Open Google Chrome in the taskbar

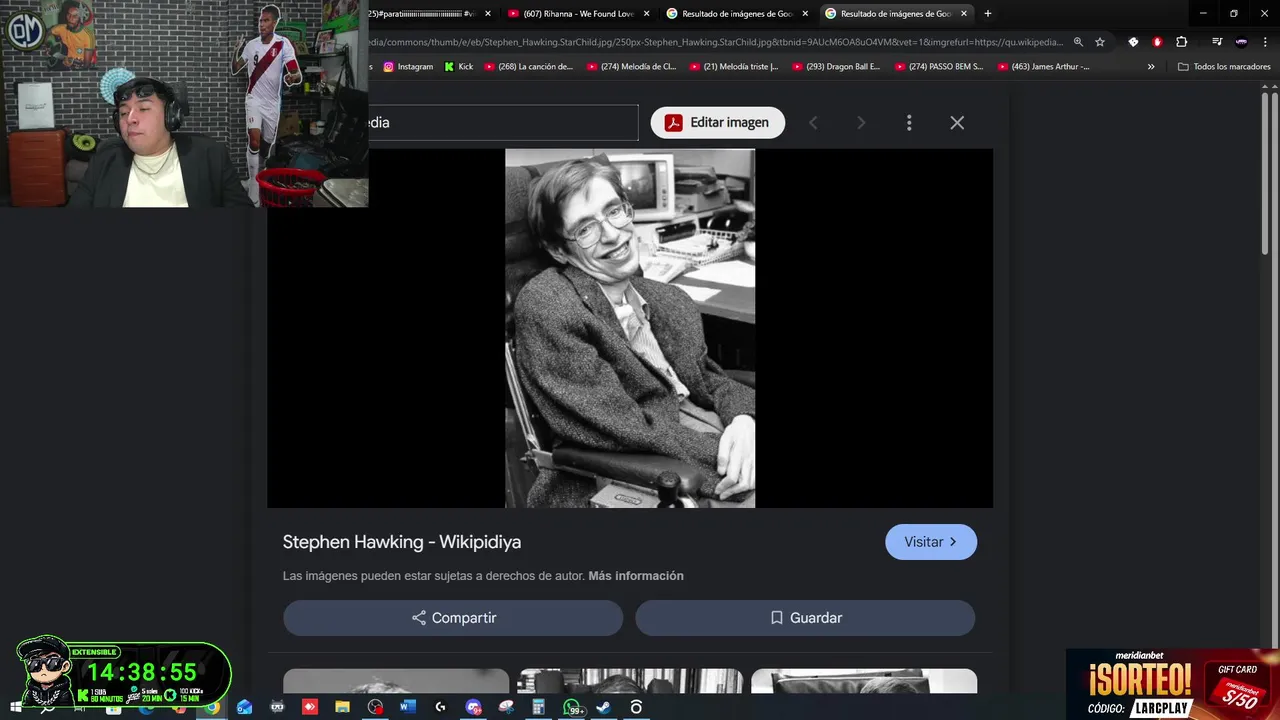212,707
